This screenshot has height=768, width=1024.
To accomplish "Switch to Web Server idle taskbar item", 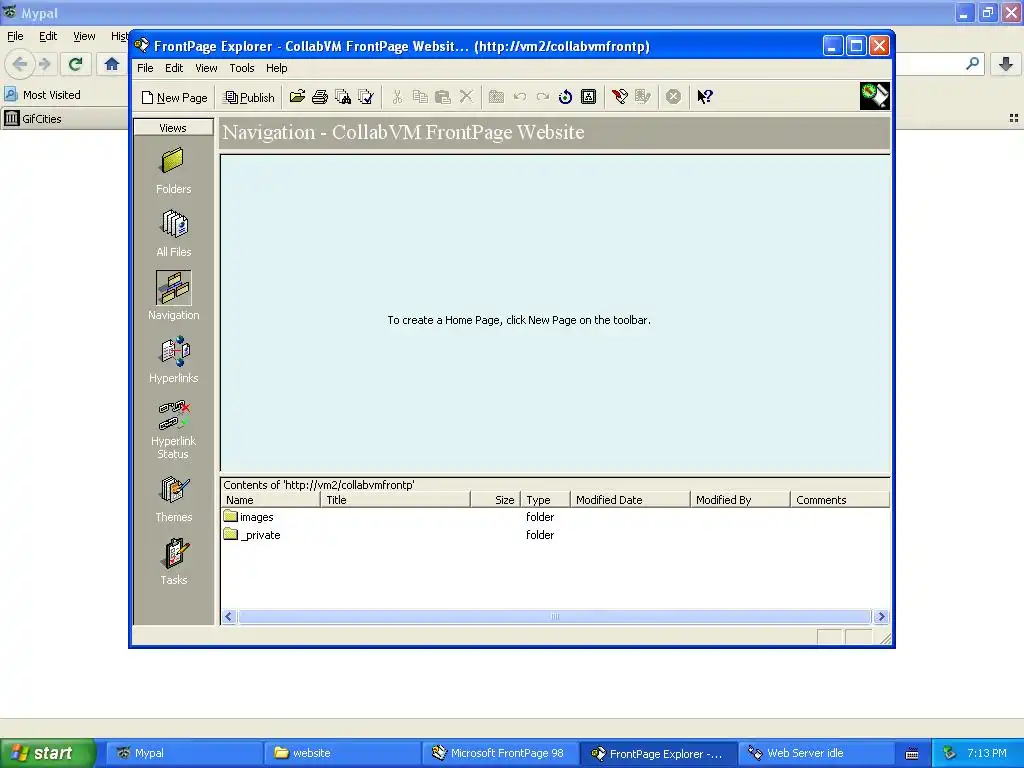I will (x=816, y=753).
